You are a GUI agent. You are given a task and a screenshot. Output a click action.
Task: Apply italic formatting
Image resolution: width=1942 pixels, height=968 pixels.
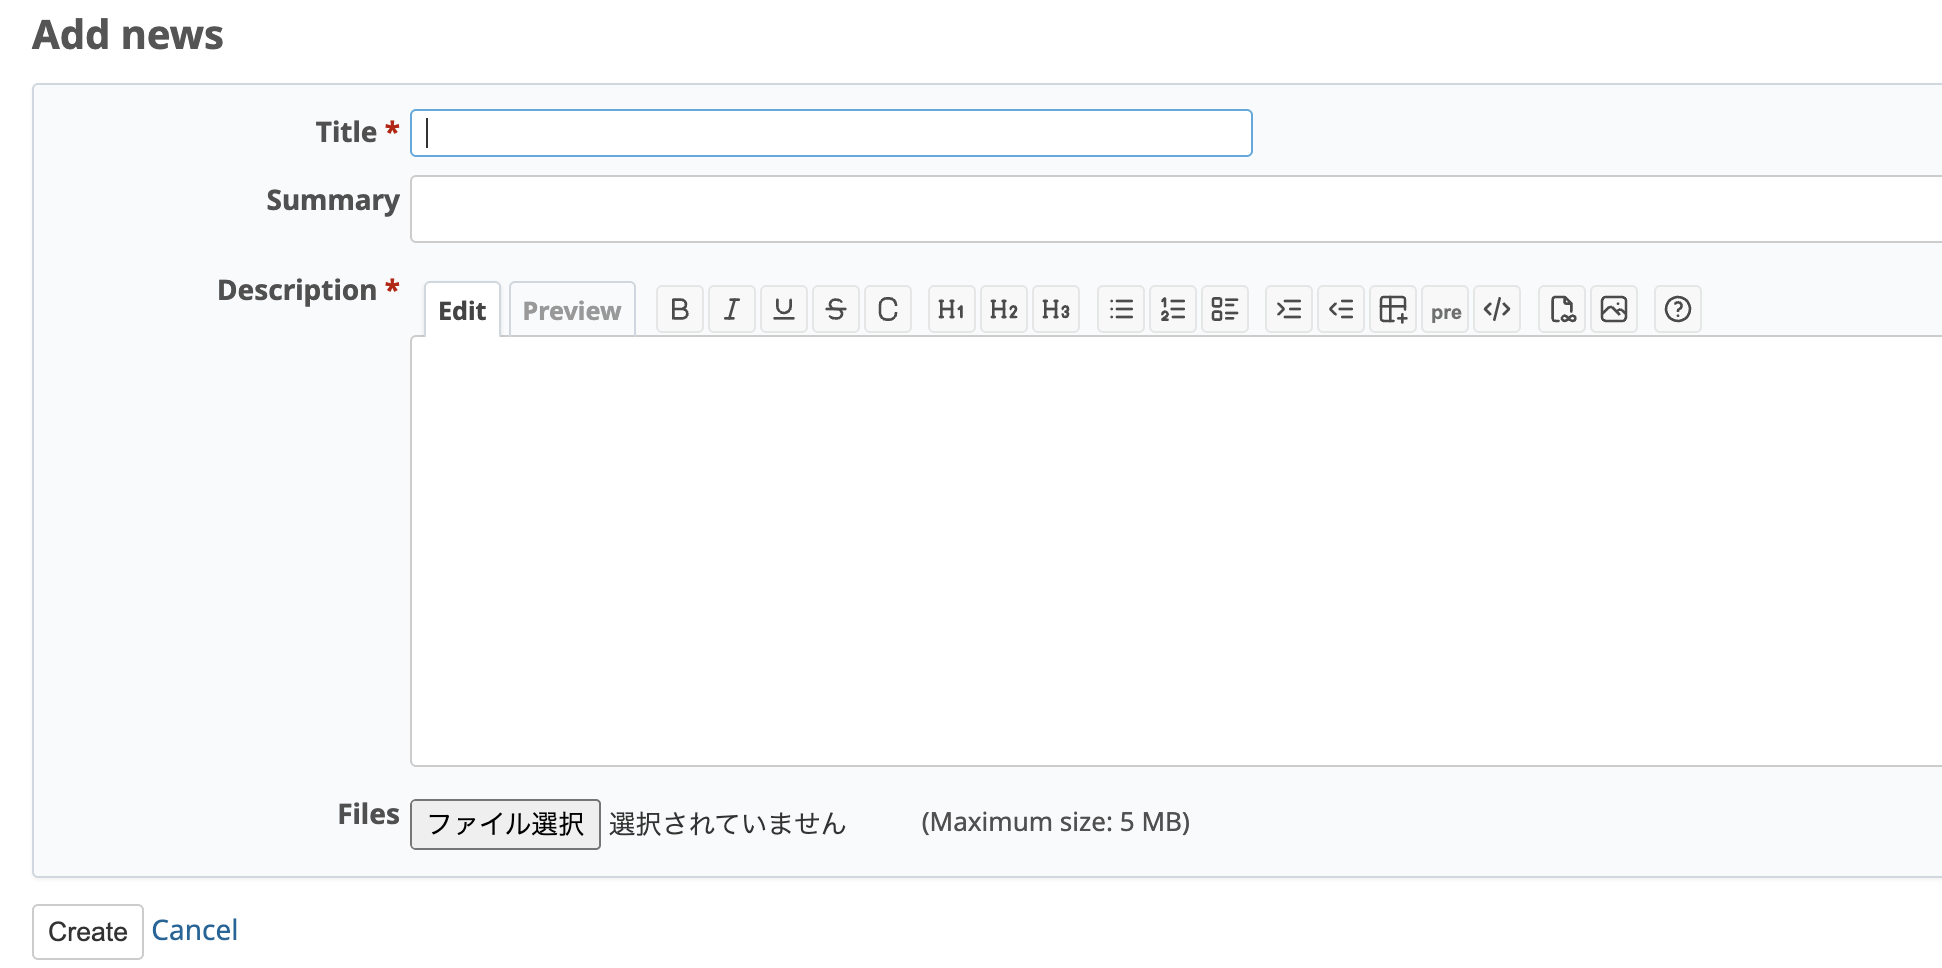click(731, 309)
